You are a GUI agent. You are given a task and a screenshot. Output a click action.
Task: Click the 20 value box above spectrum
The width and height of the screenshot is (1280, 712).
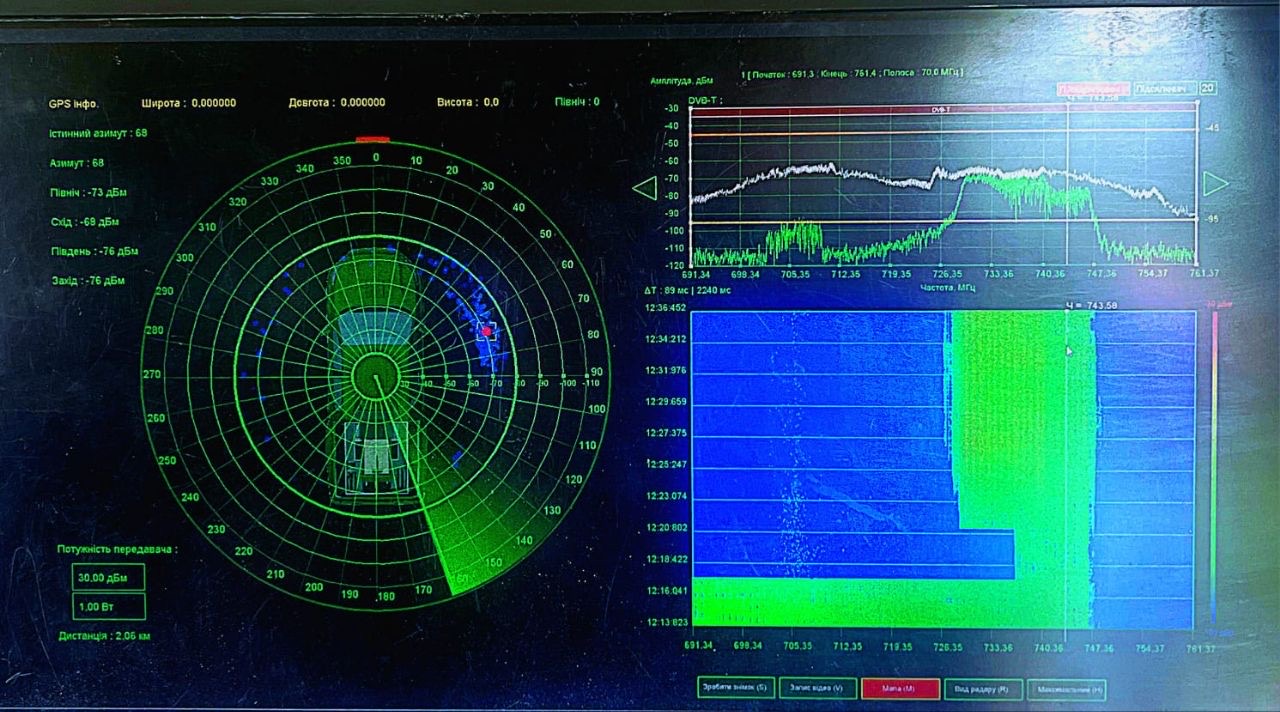[x=1208, y=88]
